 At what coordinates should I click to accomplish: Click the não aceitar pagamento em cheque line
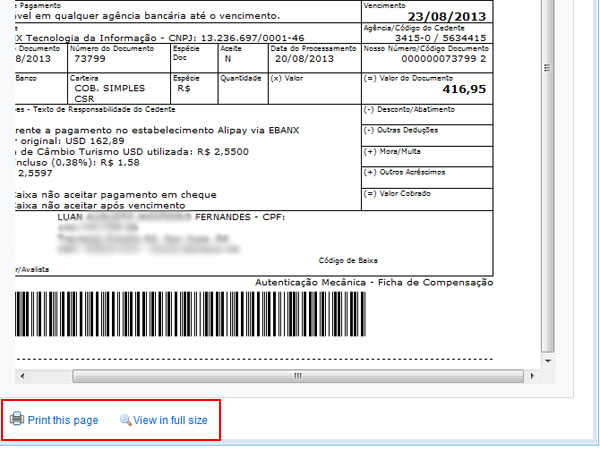(116, 194)
